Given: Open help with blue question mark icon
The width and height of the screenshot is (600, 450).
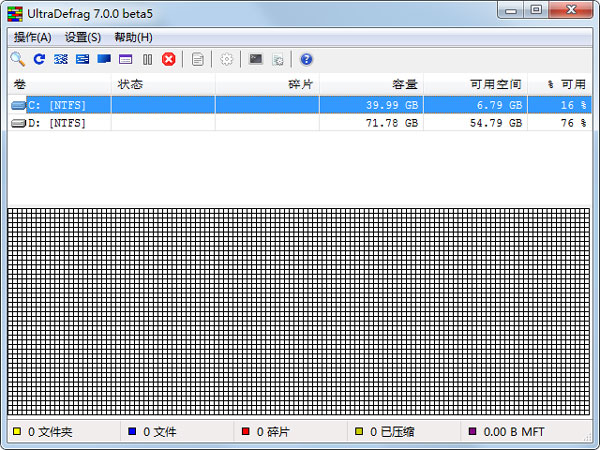Looking at the screenshot, I should click(306, 59).
